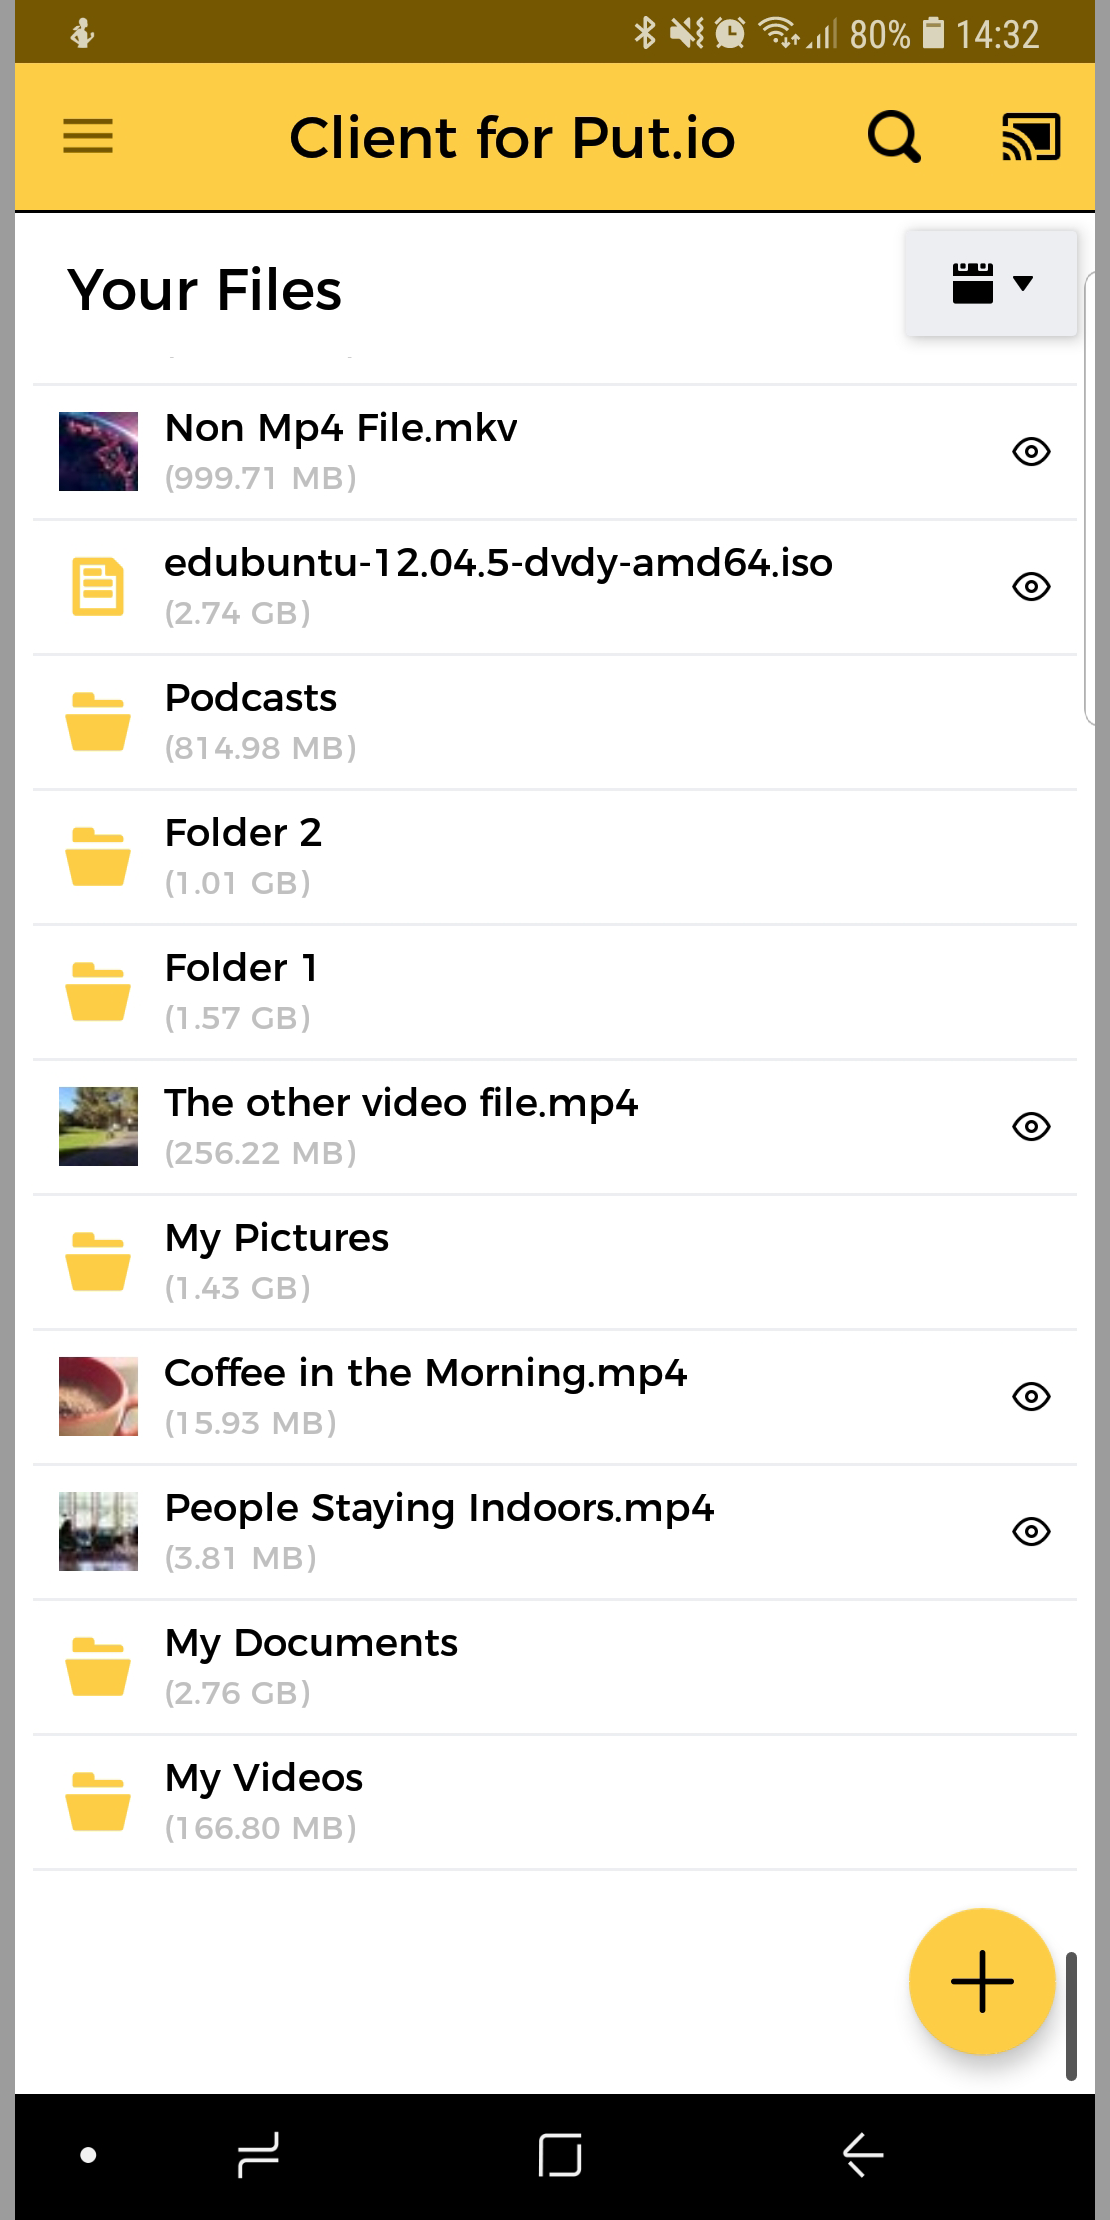
Task: Open the hamburger navigation menu
Action: click(x=88, y=137)
